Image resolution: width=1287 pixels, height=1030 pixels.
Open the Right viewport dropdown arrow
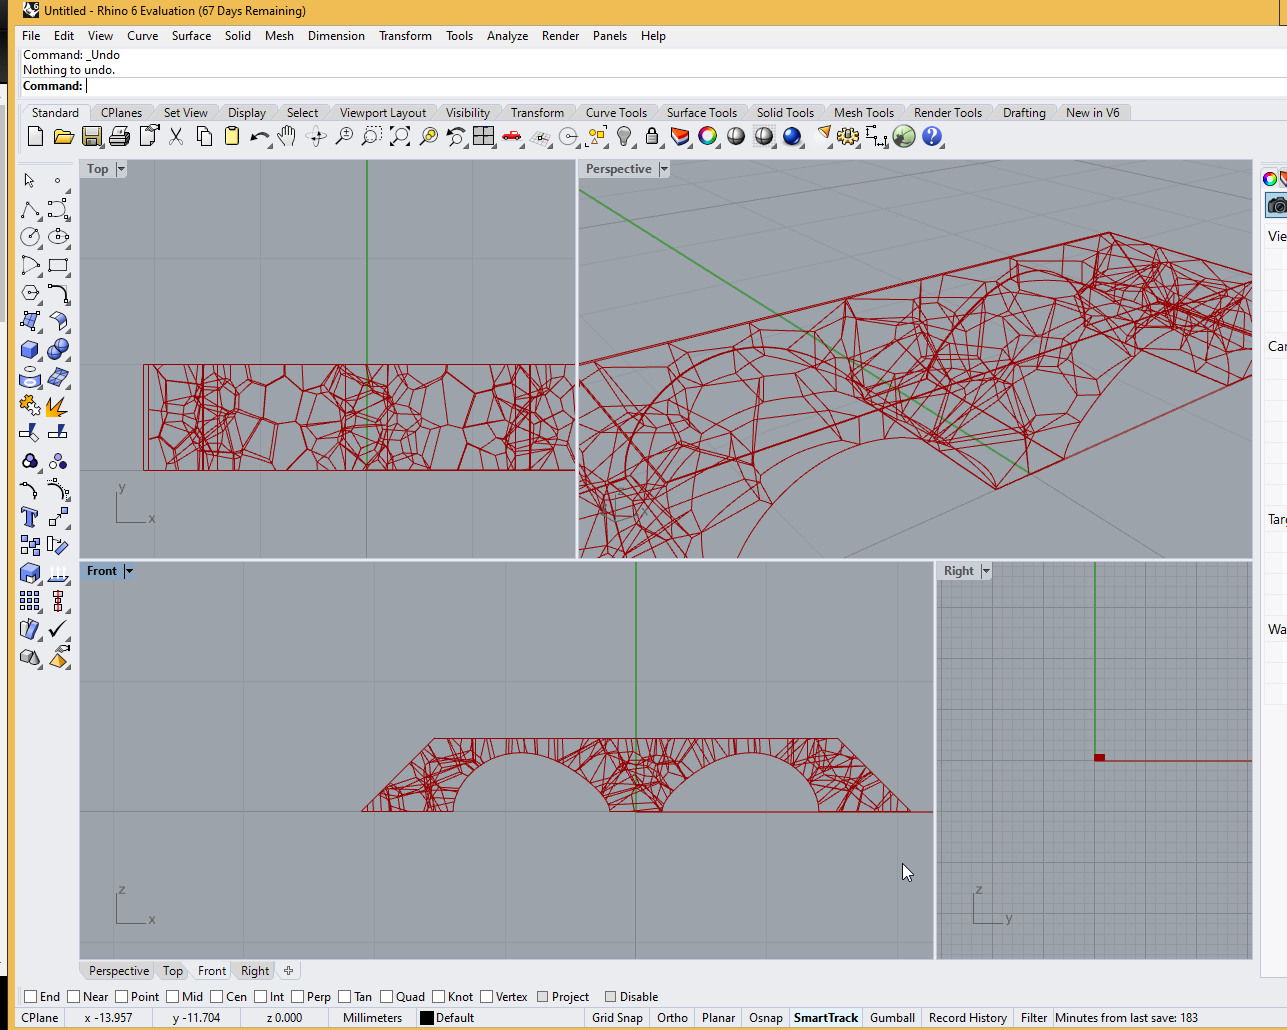[x=986, y=571]
